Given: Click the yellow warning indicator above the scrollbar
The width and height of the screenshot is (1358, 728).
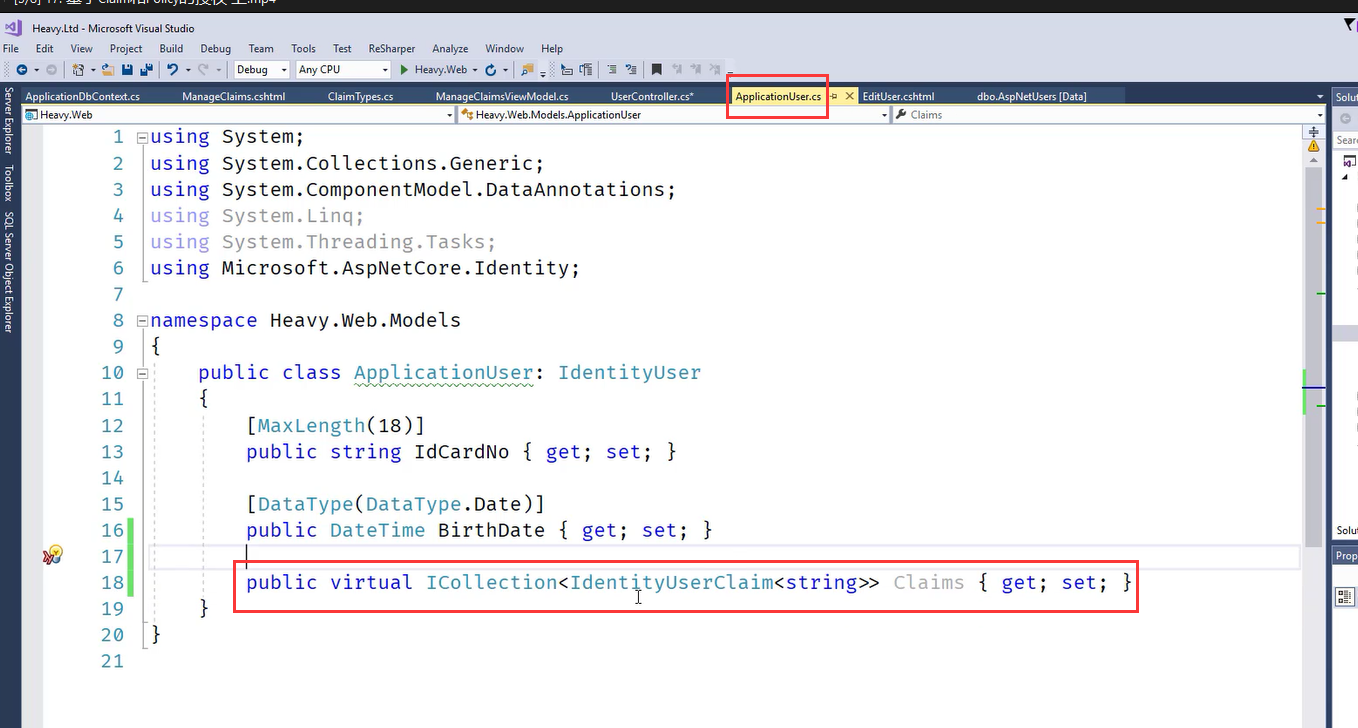Looking at the screenshot, I should [x=1314, y=146].
